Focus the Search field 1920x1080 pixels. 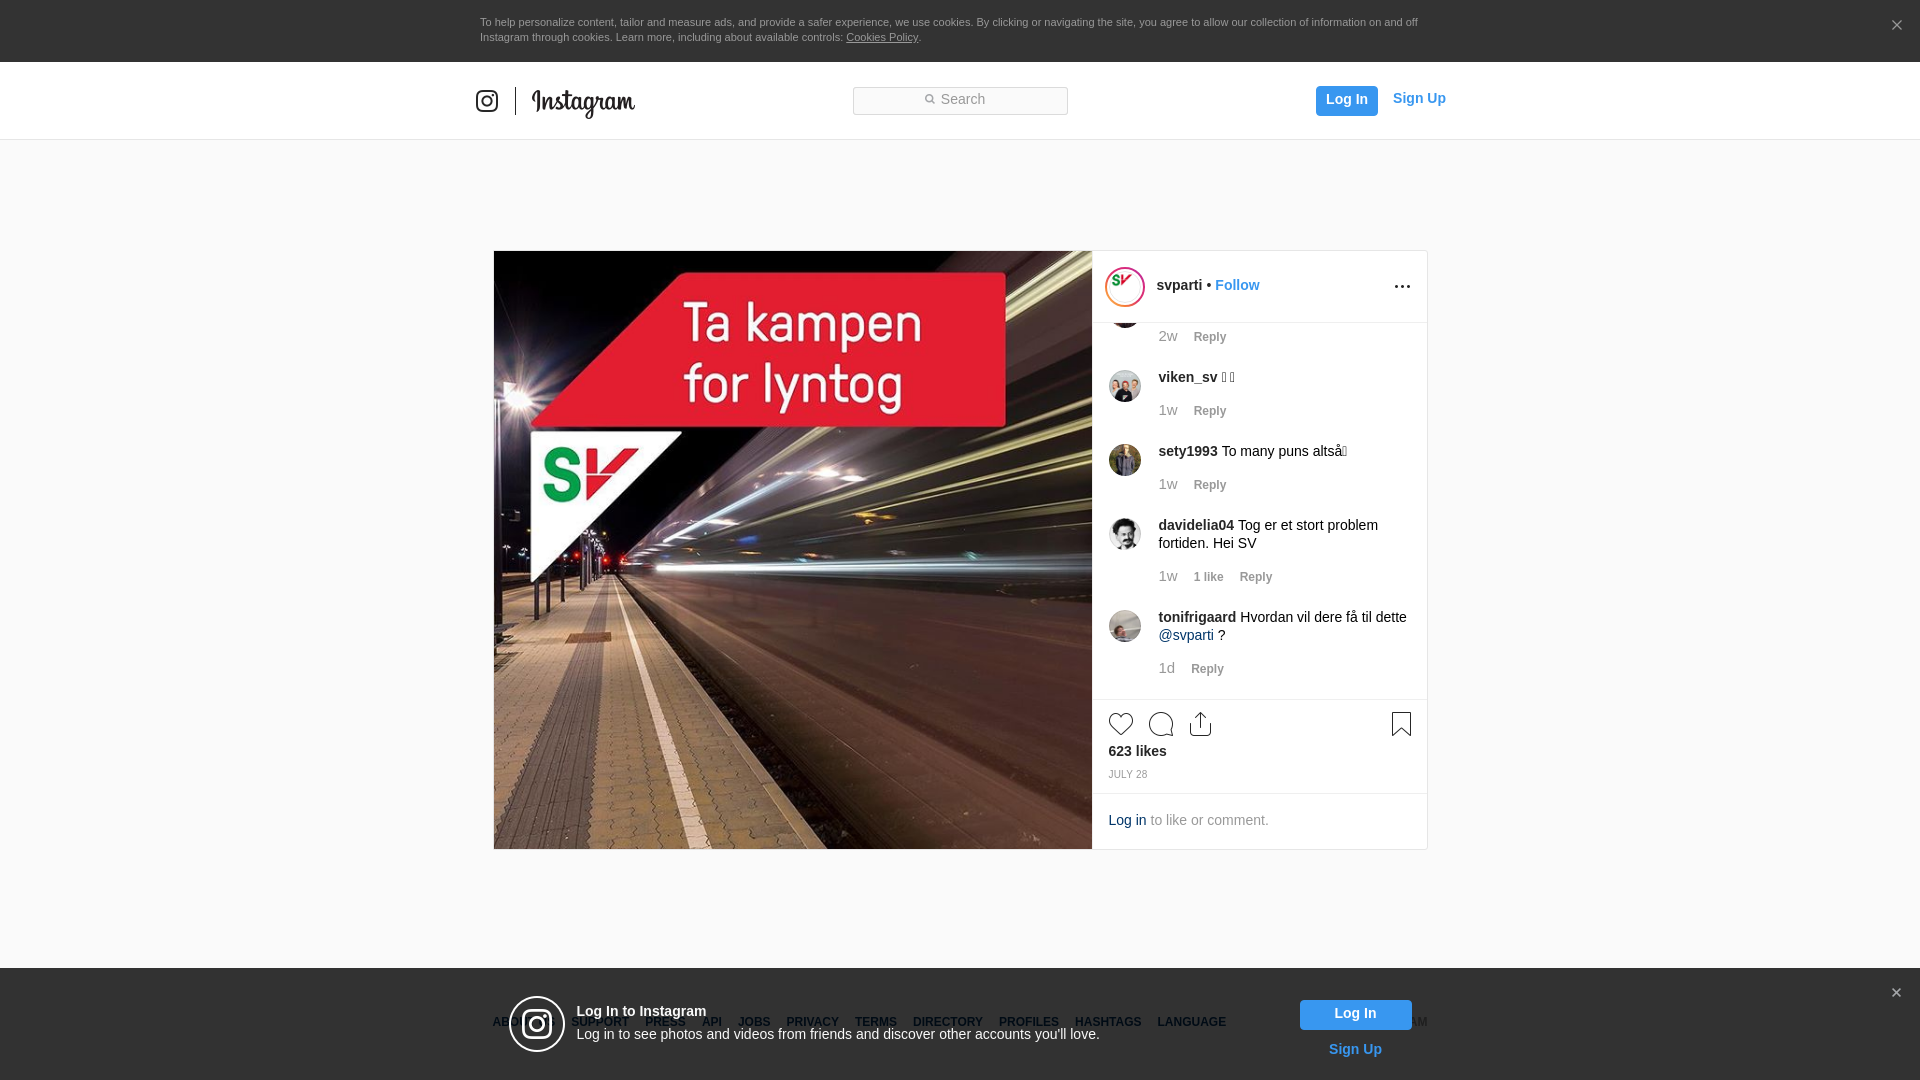point(960,101)
